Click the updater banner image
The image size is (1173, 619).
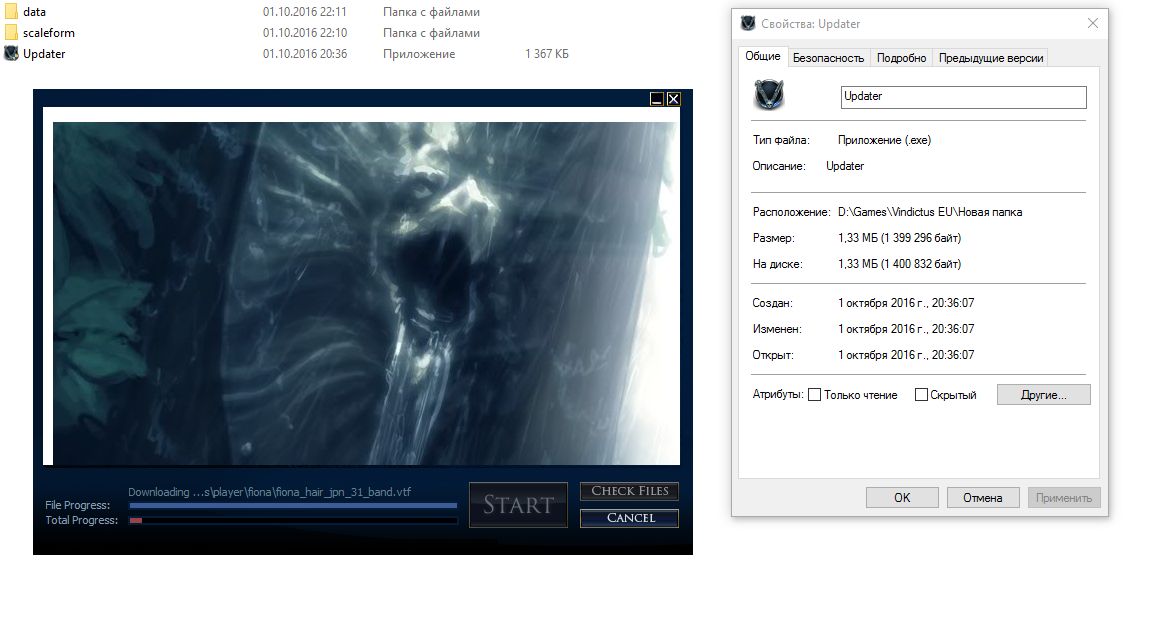[x=367, y=293]
